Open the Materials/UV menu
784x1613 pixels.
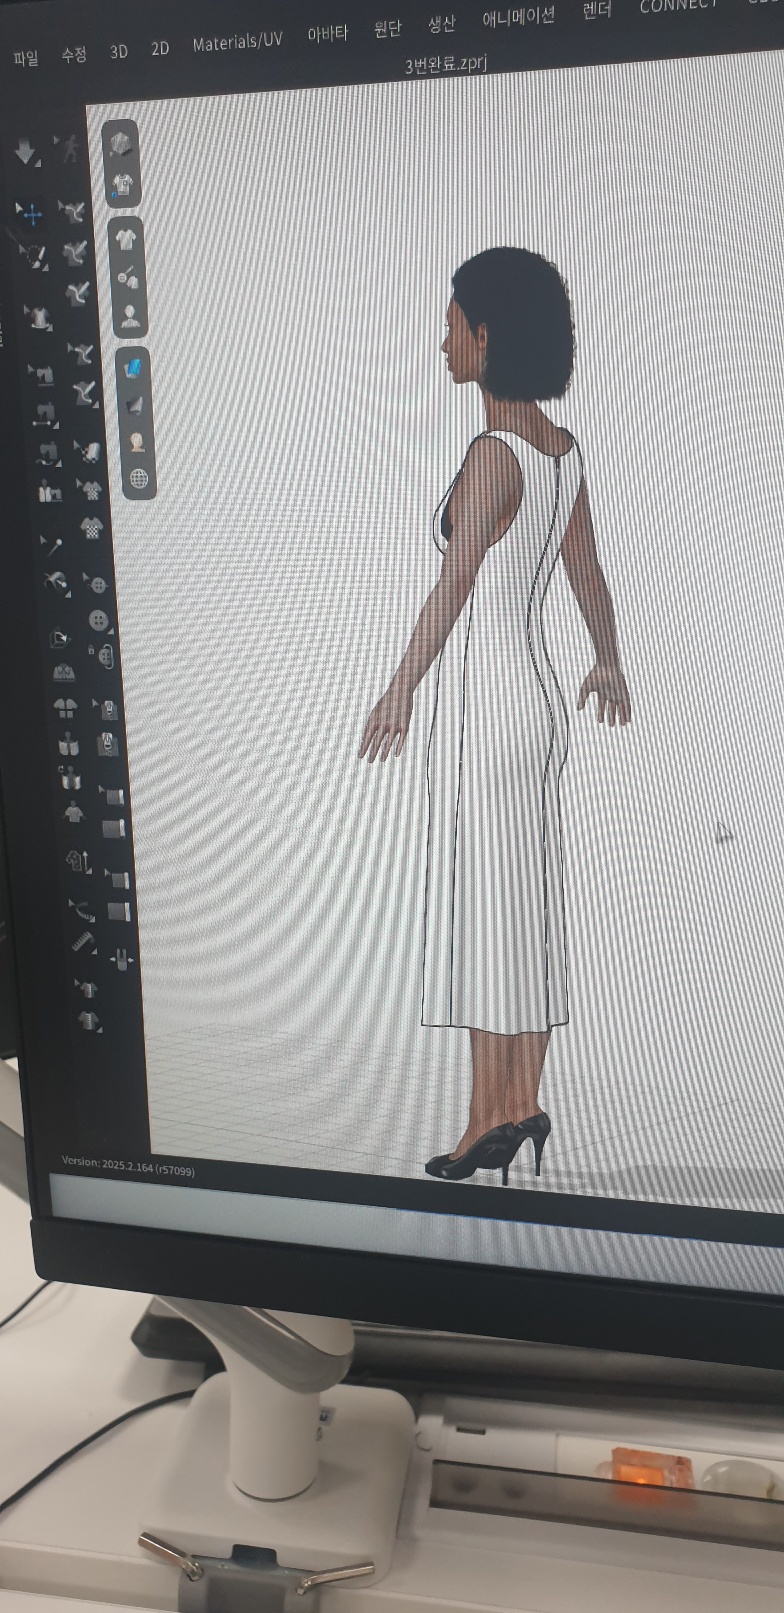point(237,42)
